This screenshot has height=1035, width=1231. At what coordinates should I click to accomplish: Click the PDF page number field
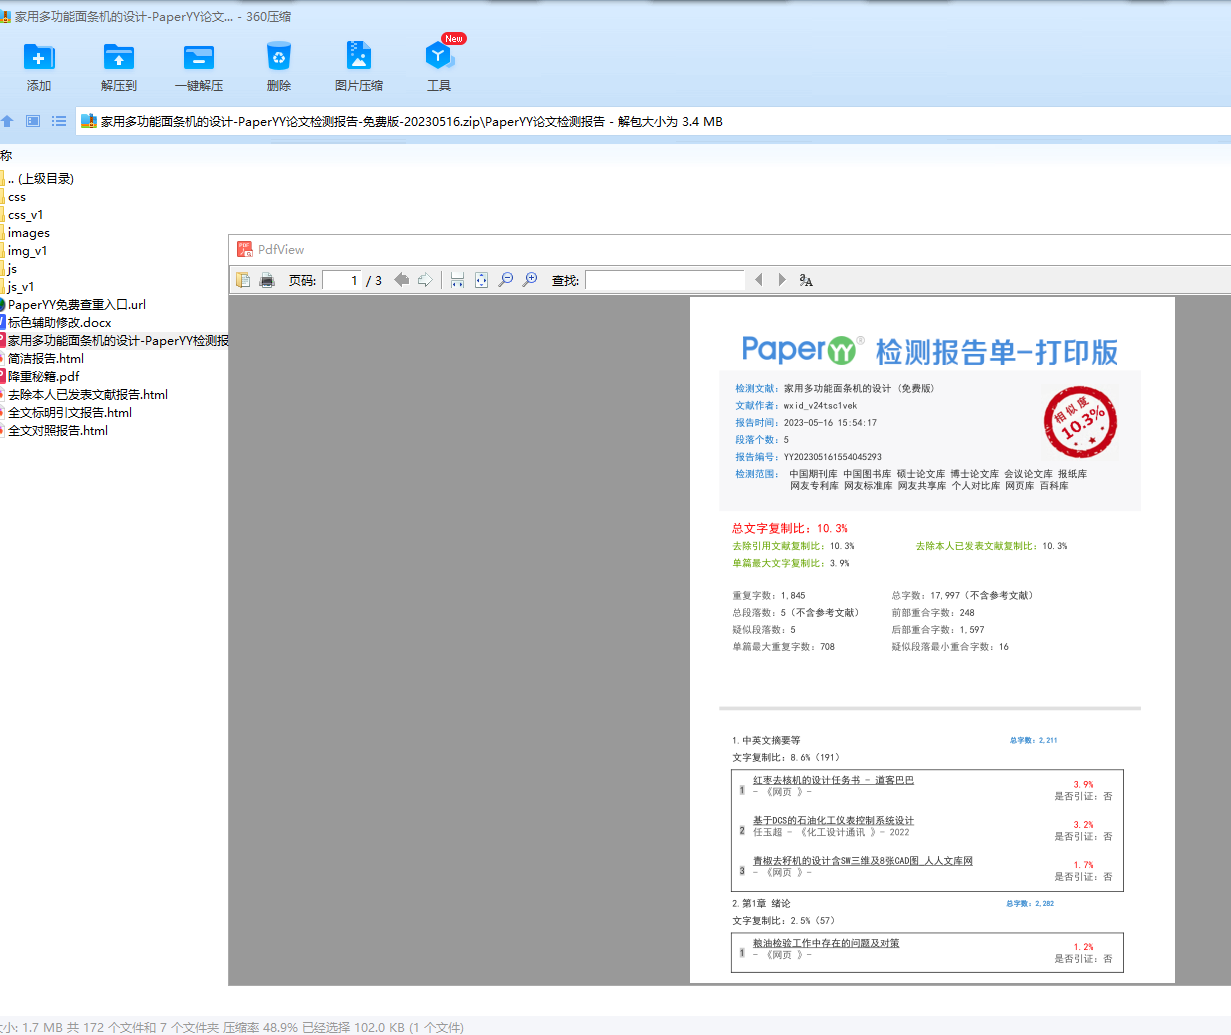(x=342, y=280)
